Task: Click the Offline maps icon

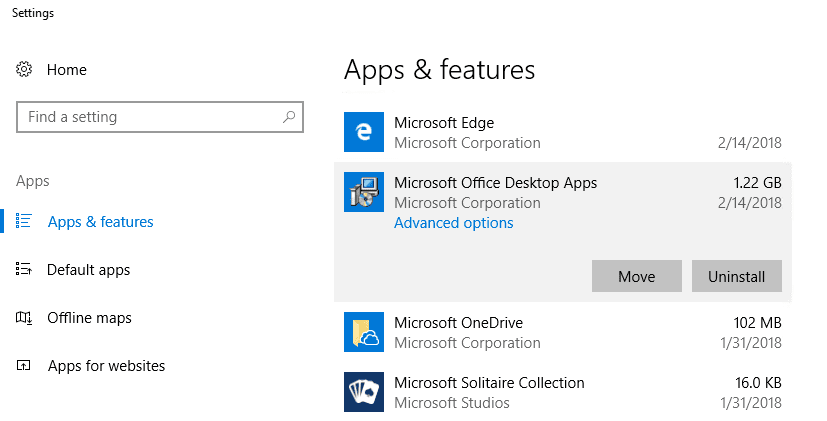Action: click(24, 318)
